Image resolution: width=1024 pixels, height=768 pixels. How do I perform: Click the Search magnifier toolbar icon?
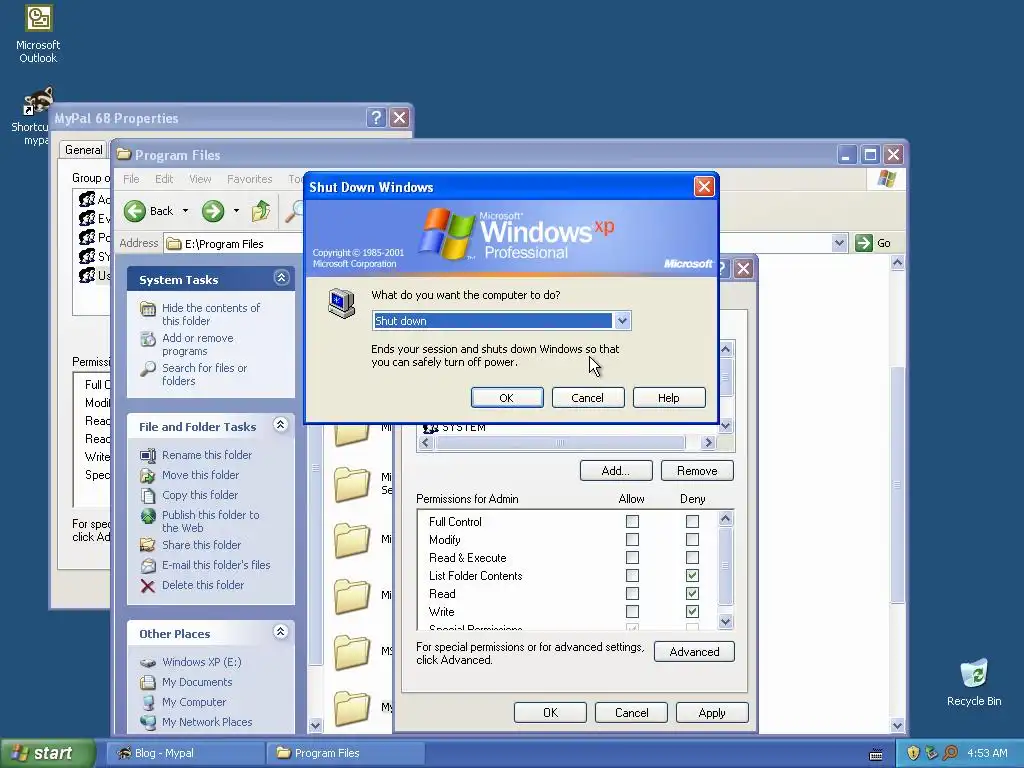coord(295,211)
